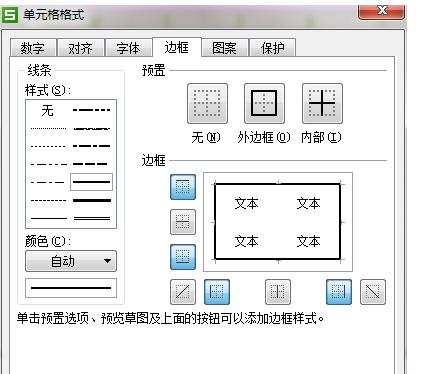Choose the thick solid line style

point(92,201)
